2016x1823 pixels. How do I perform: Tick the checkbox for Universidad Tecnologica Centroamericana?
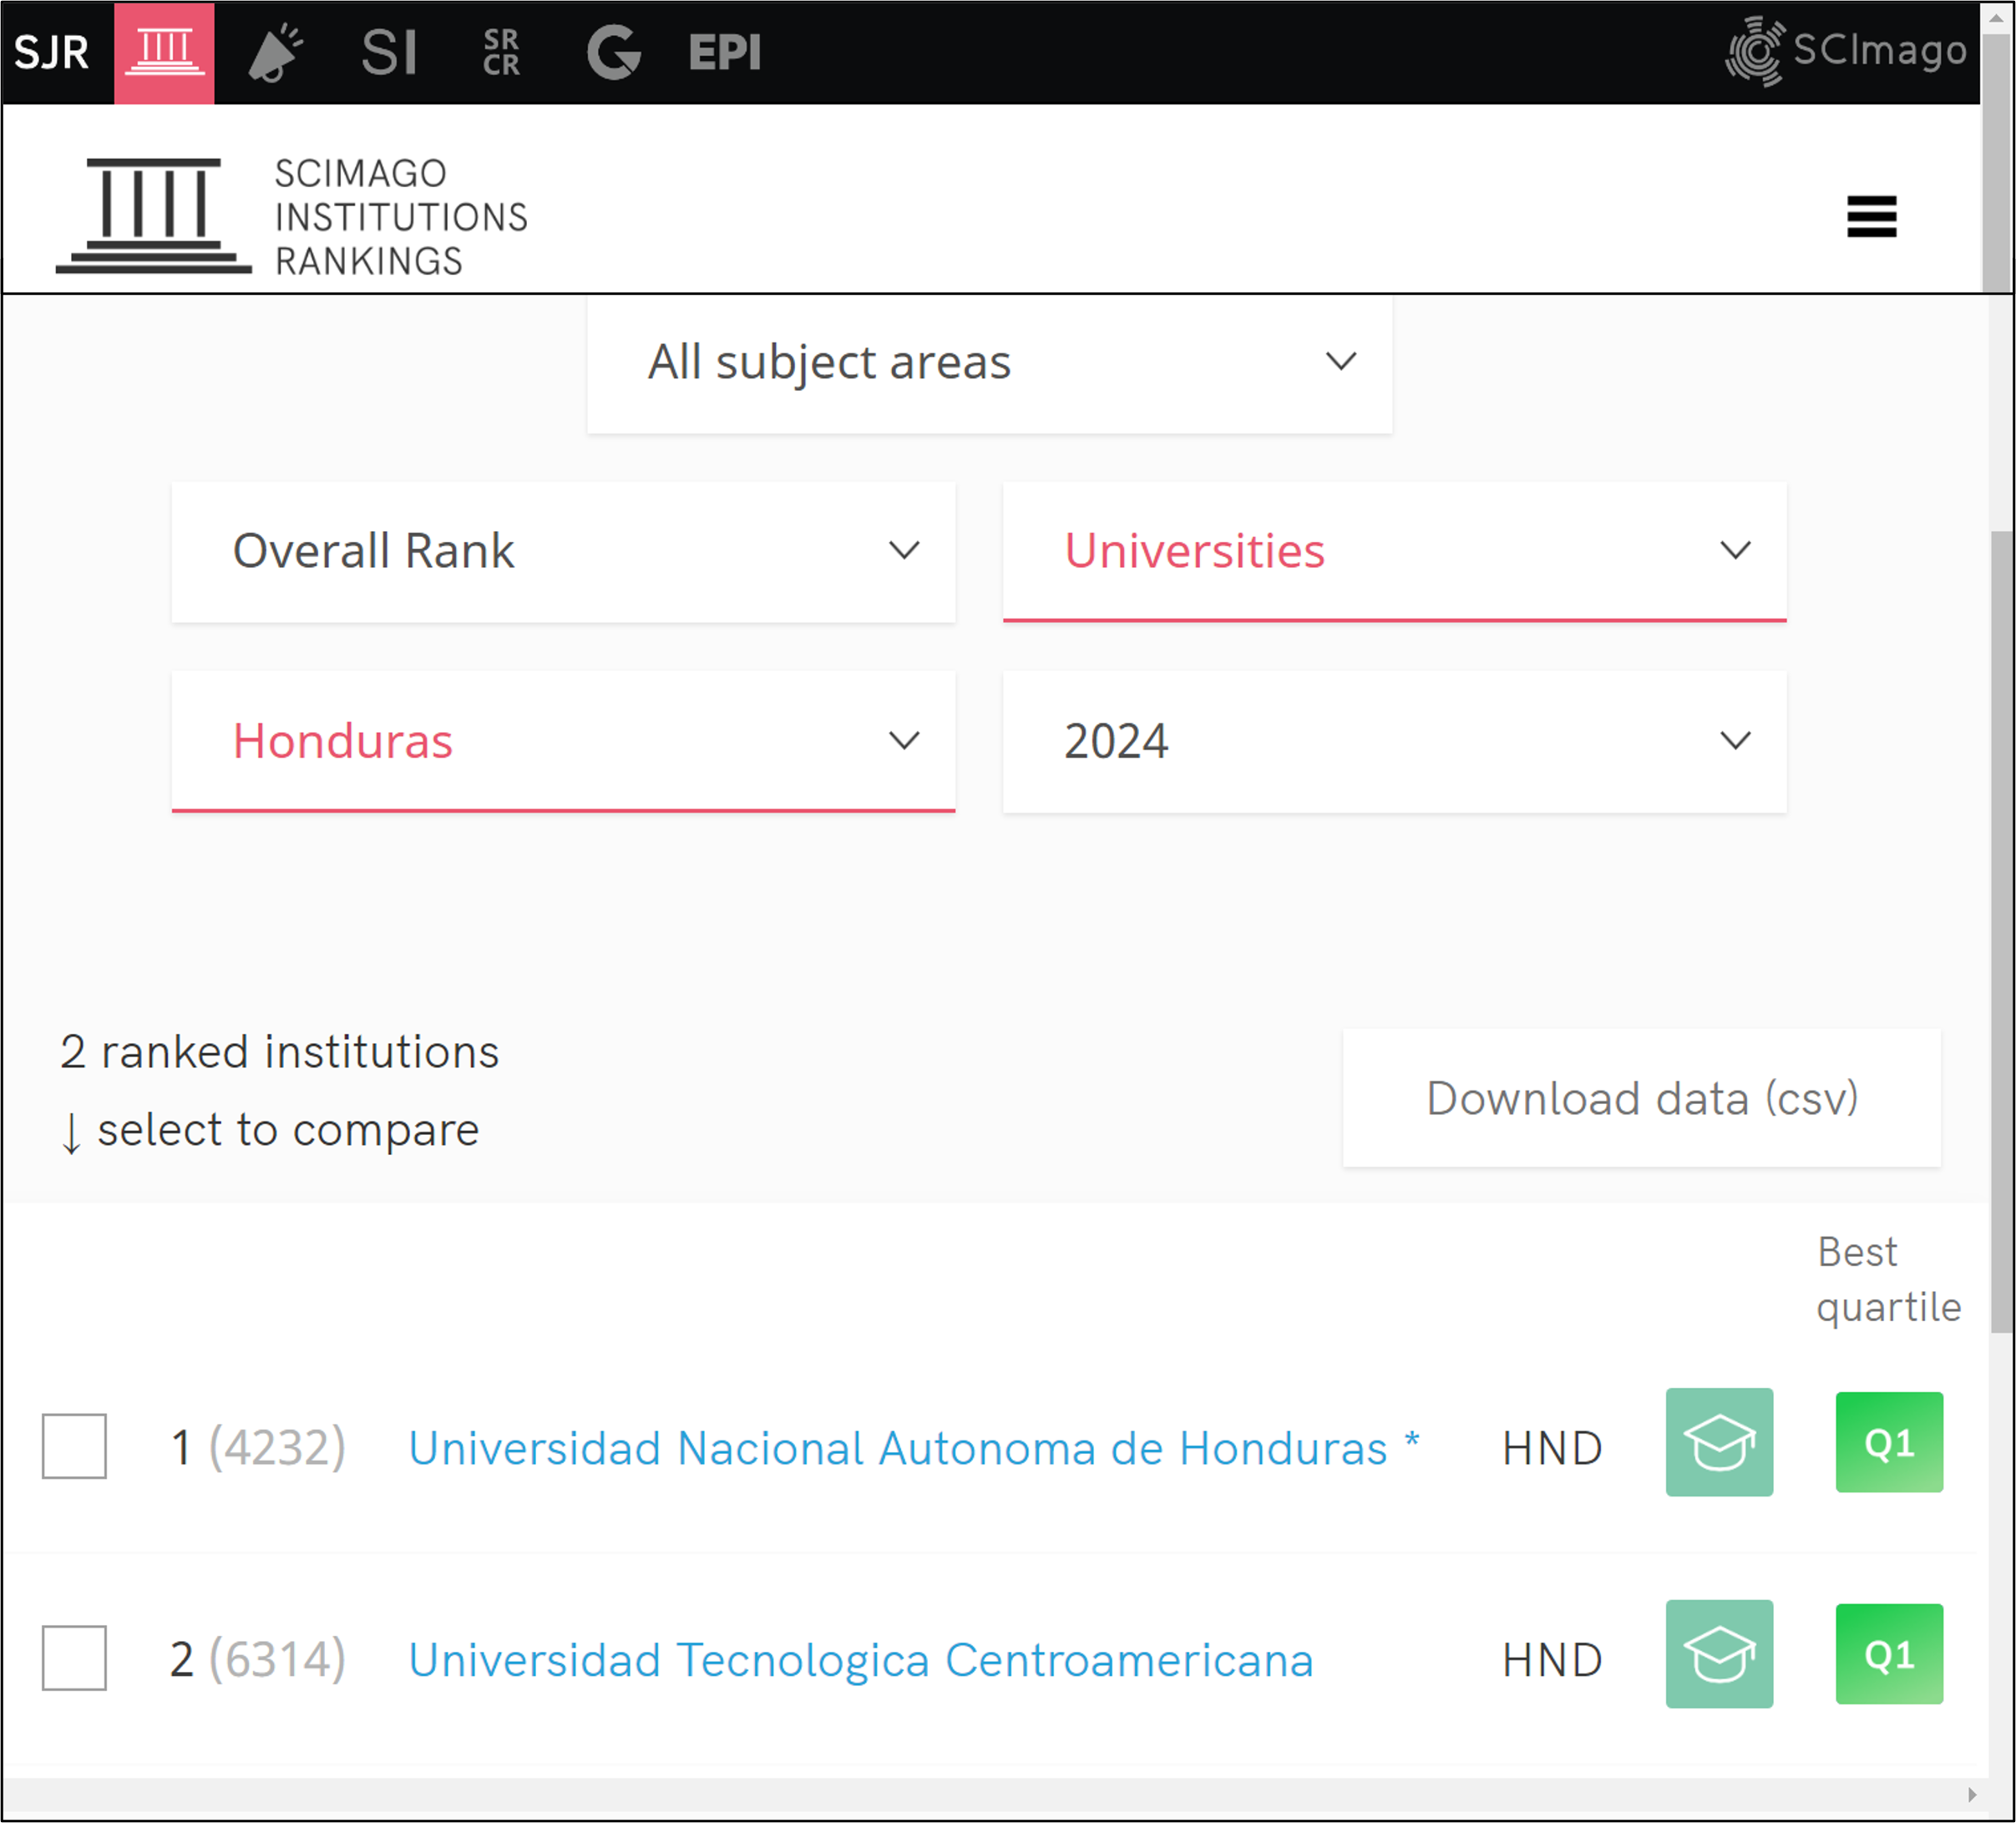74,1658
